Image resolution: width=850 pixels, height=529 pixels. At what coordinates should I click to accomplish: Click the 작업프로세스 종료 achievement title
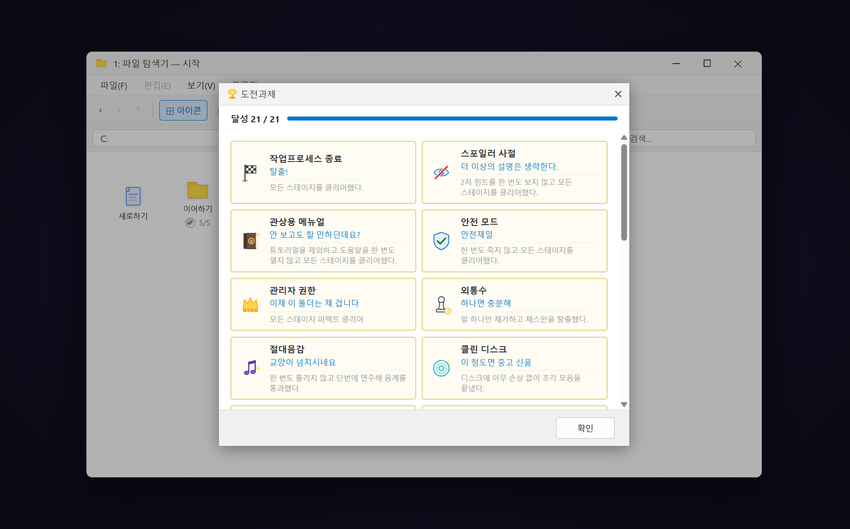[x=306, y=158]
